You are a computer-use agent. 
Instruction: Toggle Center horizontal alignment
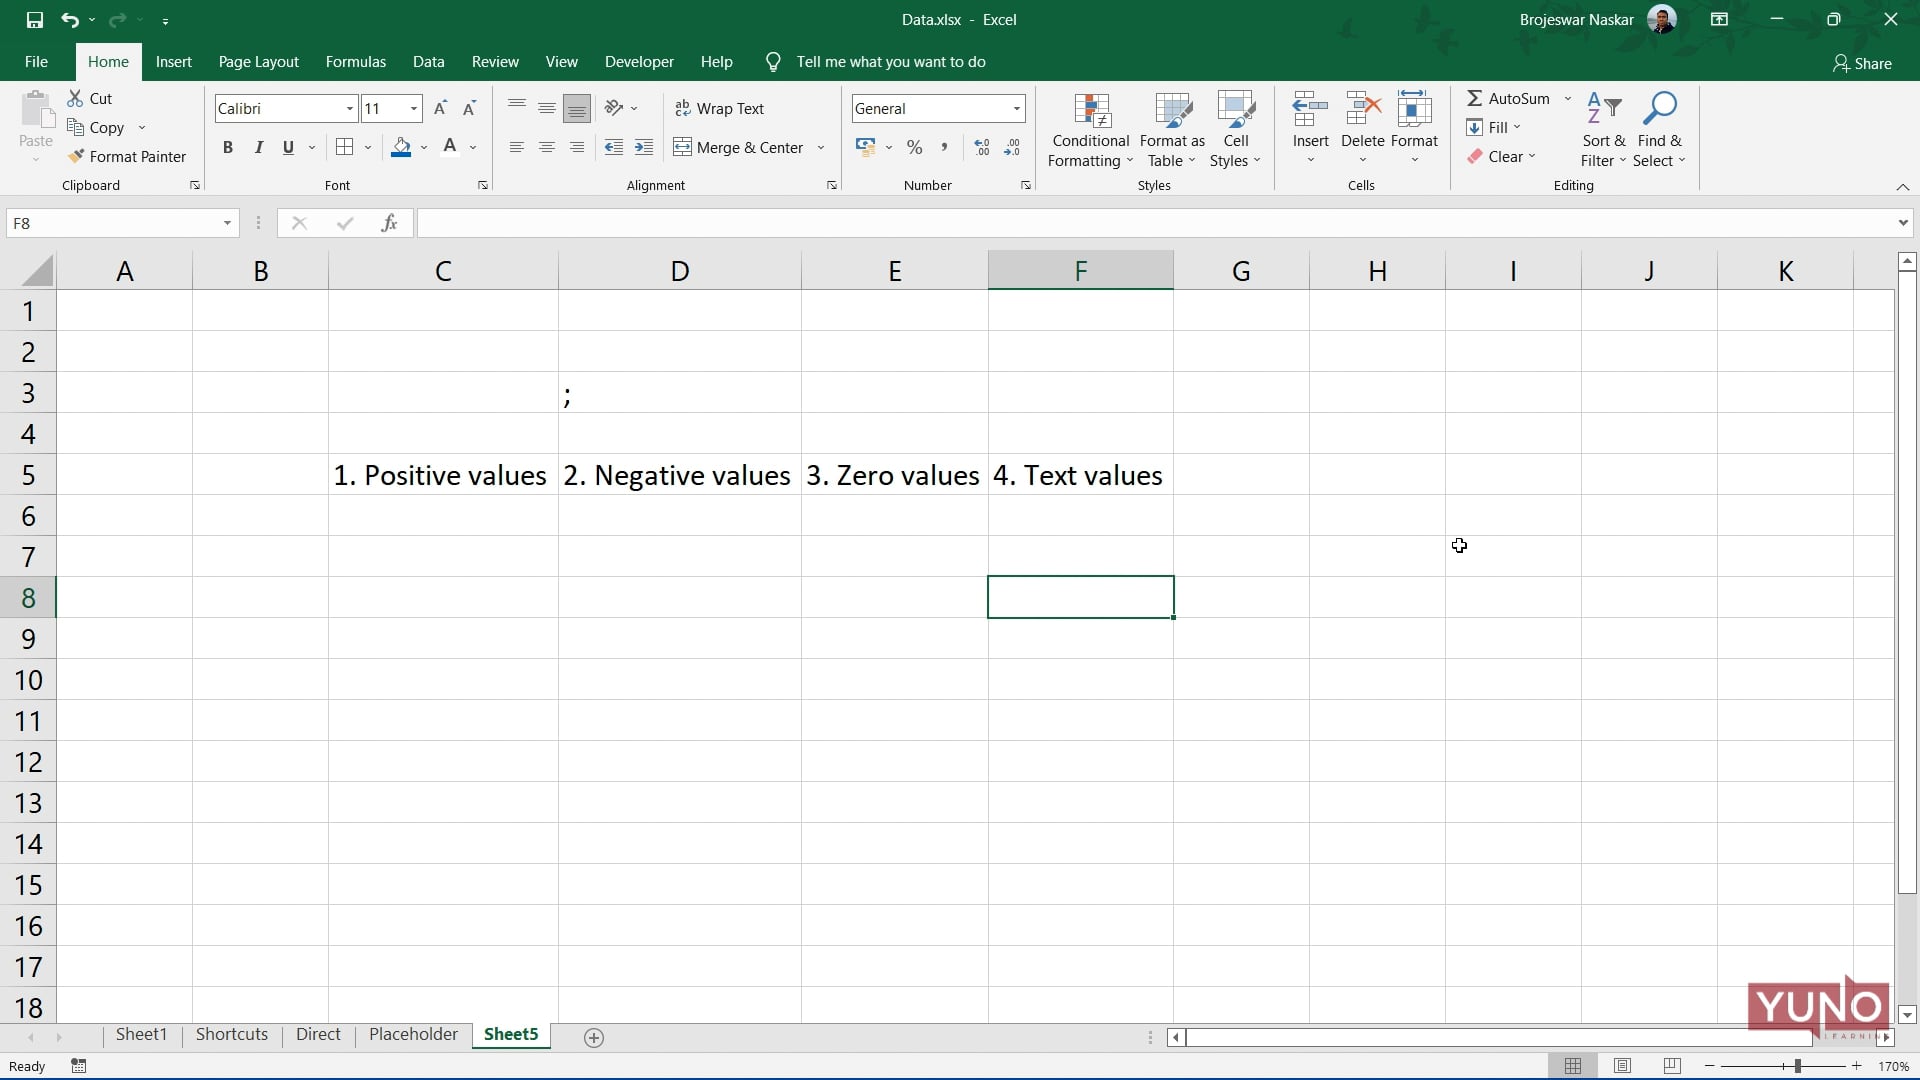(547, 147)
